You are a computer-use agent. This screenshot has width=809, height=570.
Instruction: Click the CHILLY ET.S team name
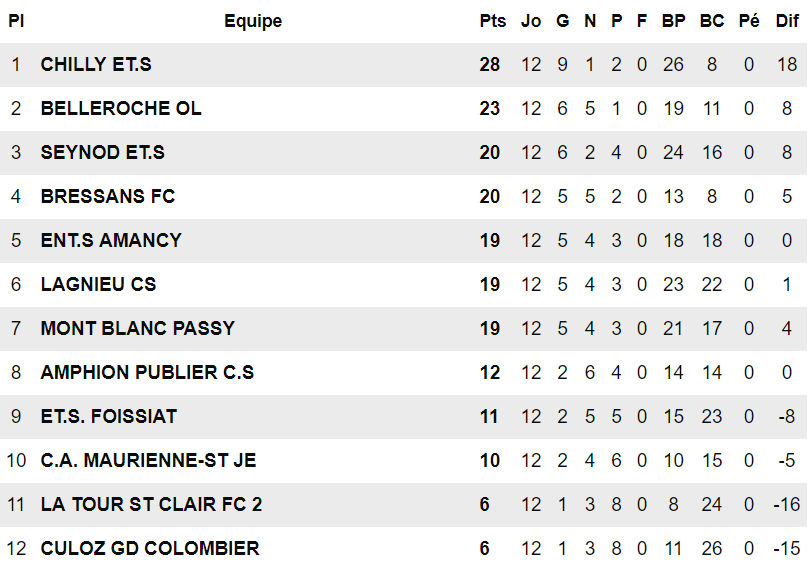click(x=96, y=65)
